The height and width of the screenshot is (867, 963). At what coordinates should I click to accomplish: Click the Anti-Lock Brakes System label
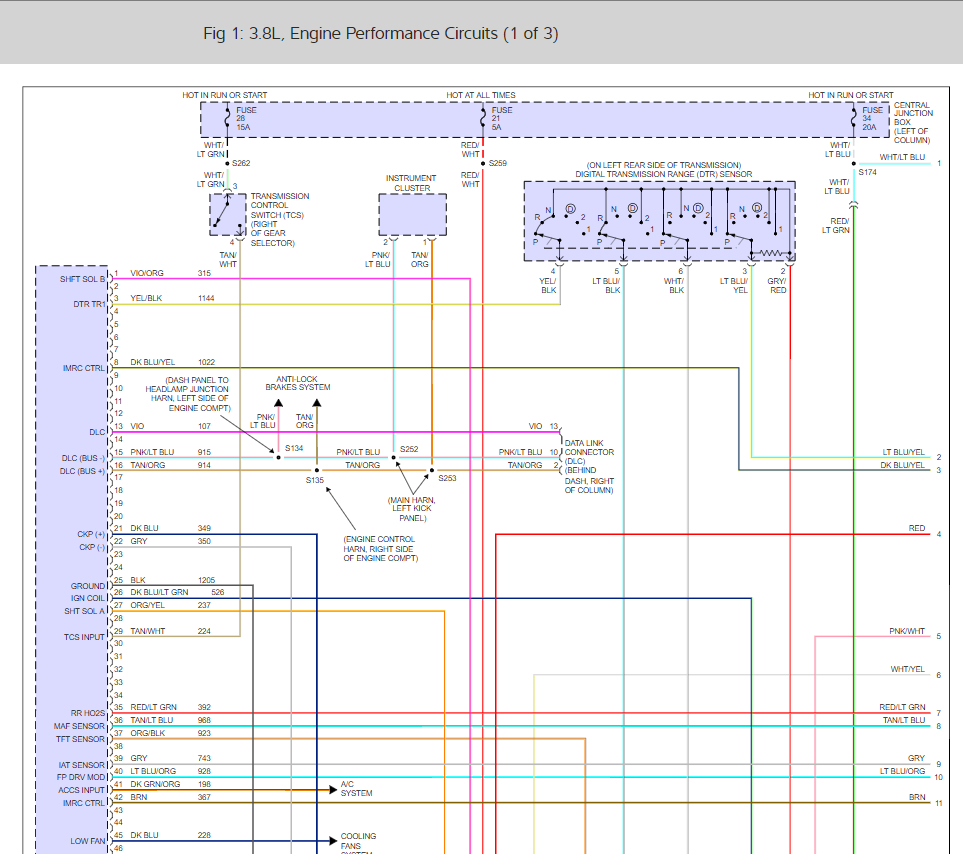[297, 382]
